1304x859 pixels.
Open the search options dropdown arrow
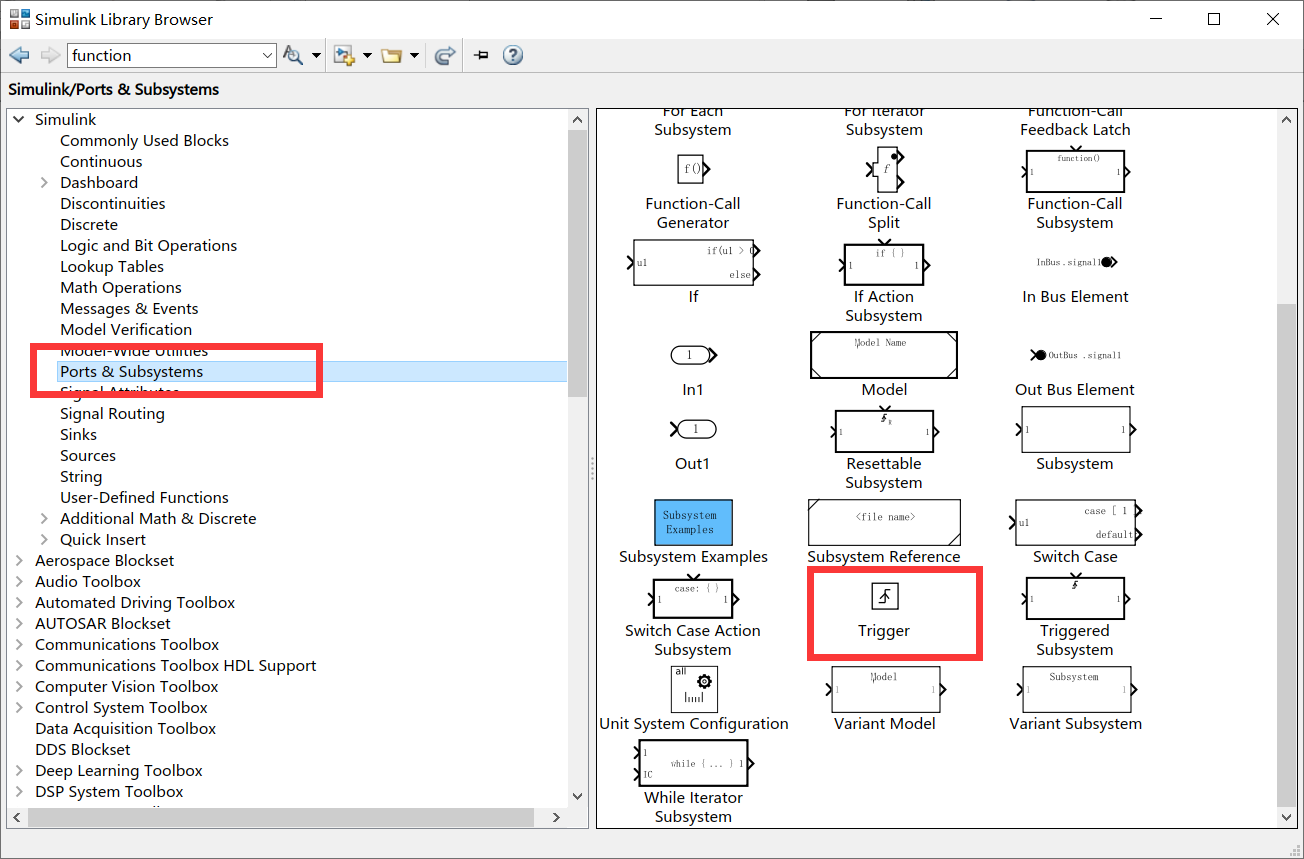point(316,56)
